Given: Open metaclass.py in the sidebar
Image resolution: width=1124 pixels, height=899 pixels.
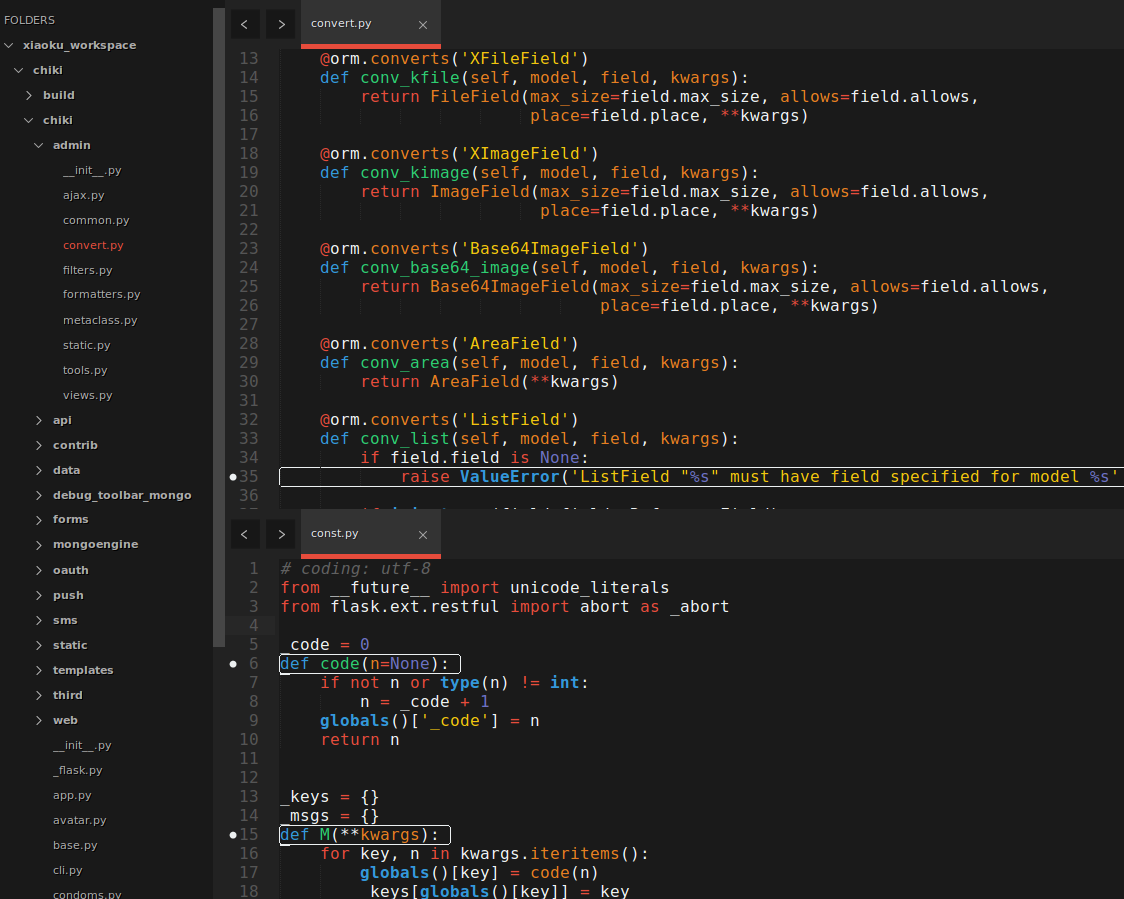Looking at the screenshot, I should point(100,320).
